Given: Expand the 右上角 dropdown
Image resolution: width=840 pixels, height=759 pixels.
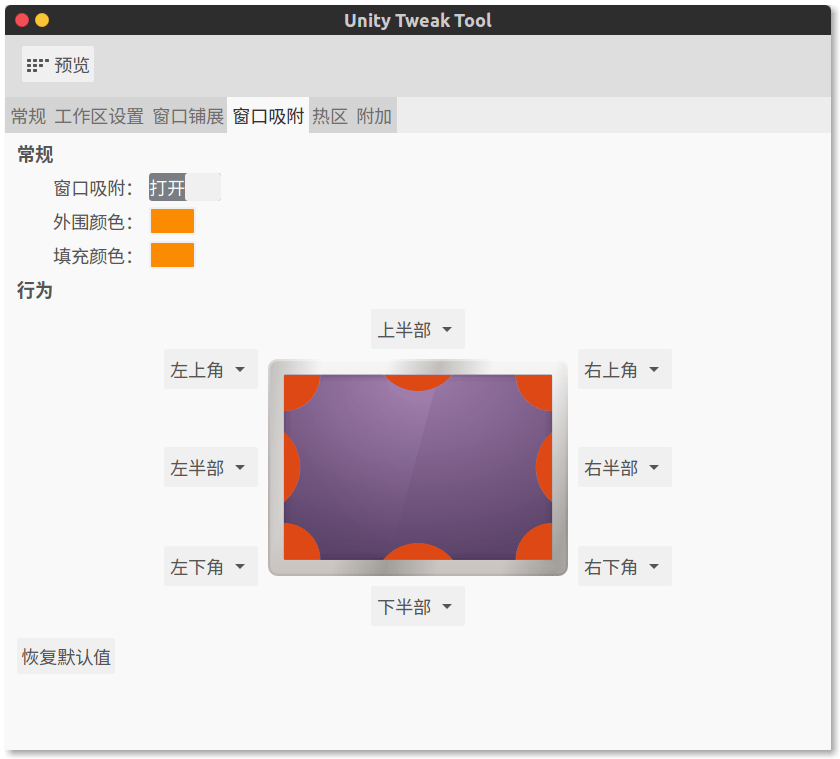Looking at the screenshot, I should click(x=624, y=370).
